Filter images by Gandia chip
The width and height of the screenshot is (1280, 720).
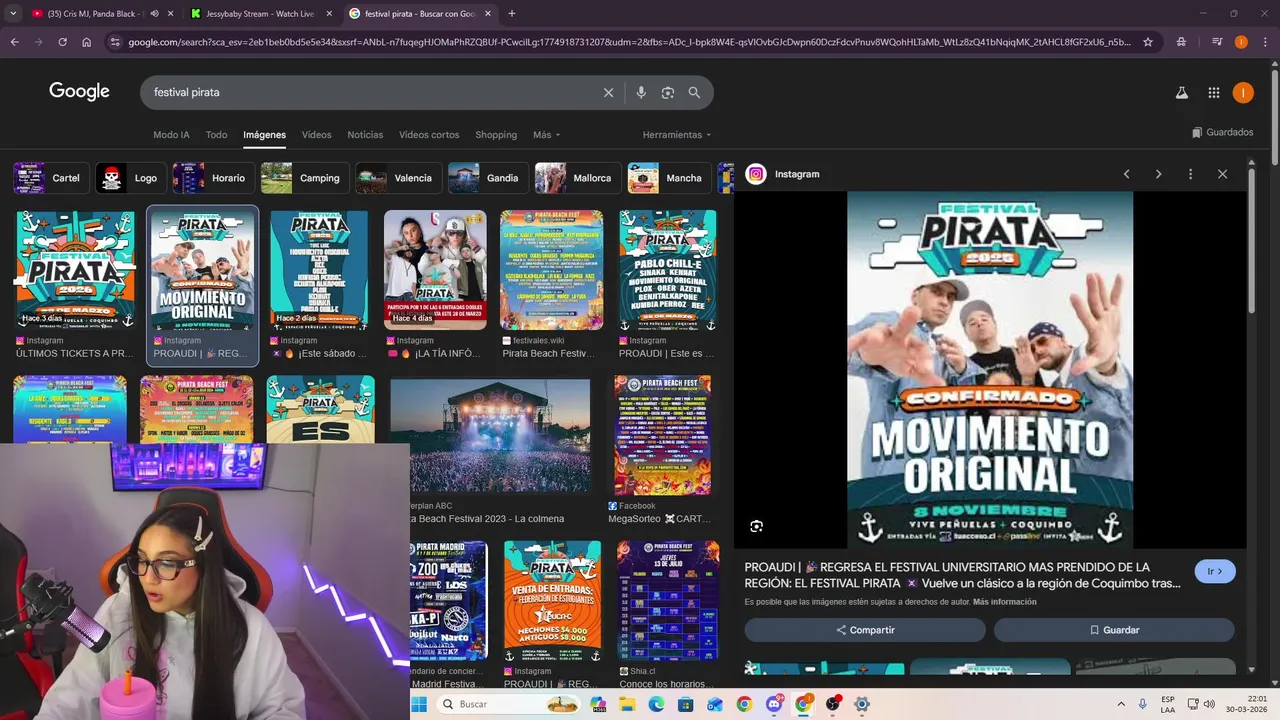tap(488, 178)
